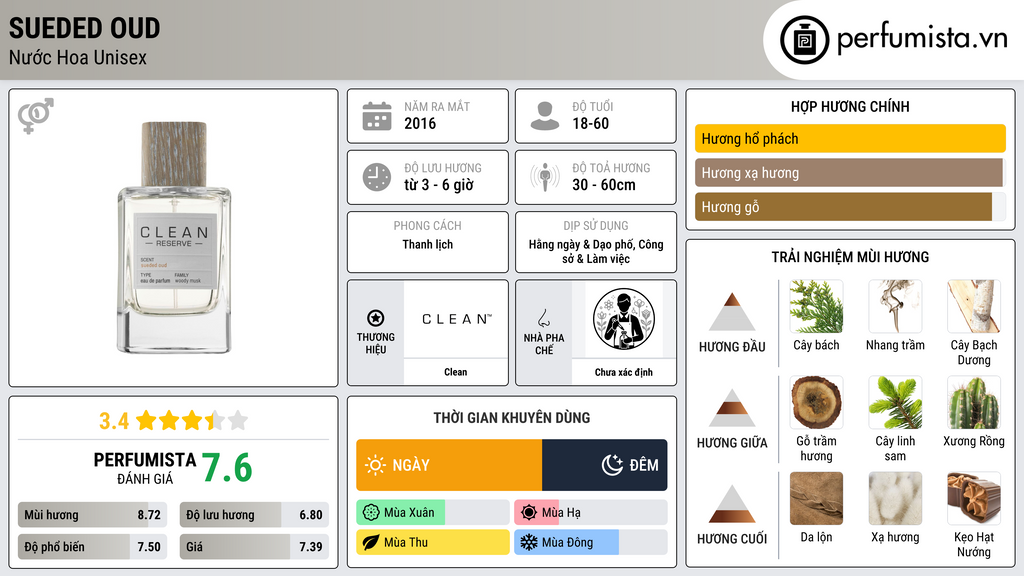Click the Hương cuối pyramid icon
Image resolution: width=1024 pixels, height=576 pixels.
732,504
